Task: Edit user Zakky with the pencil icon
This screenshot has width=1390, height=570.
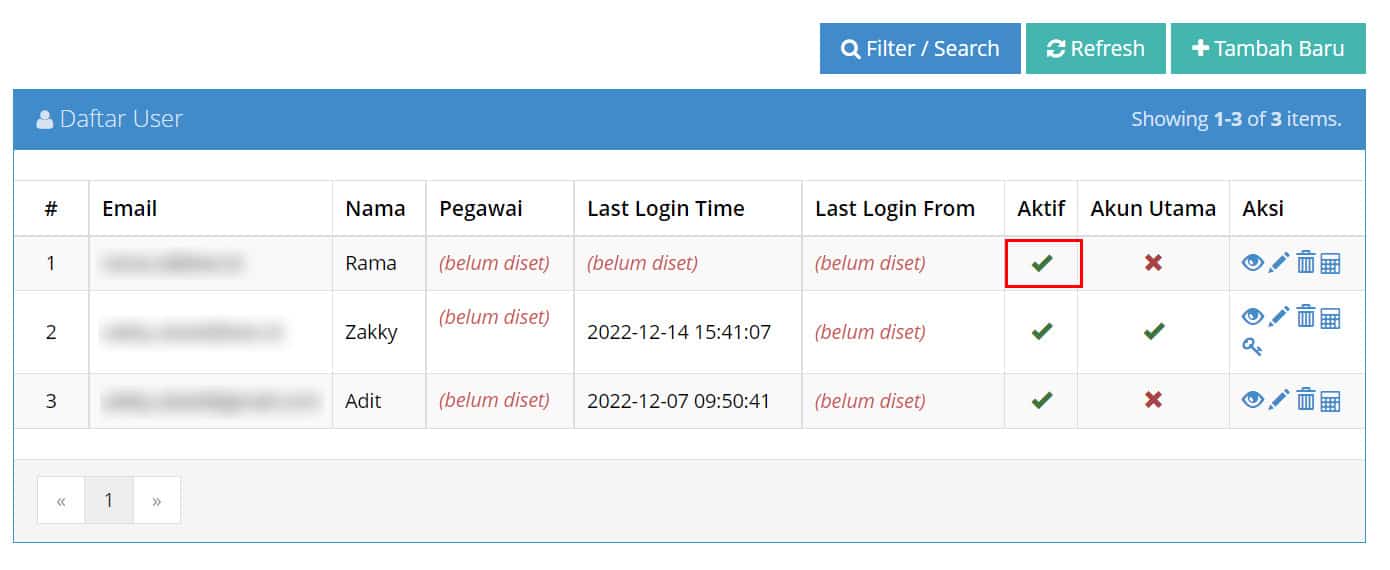Action: click(1279, 317)
